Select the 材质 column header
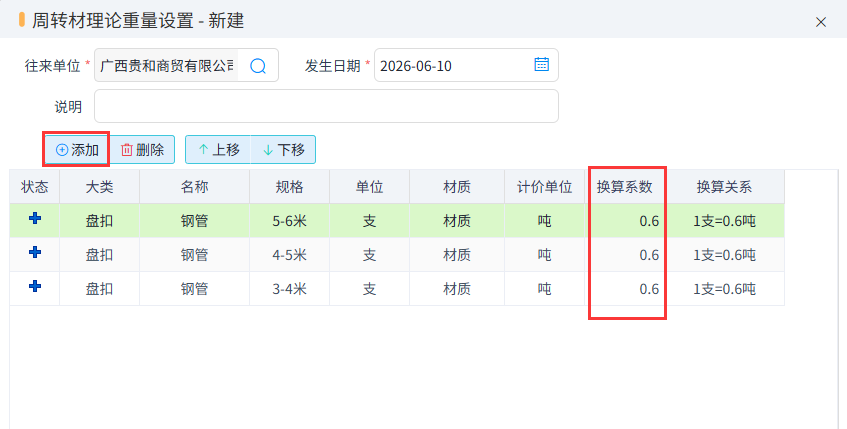Screen dimensions: 847x429 (457, 187)
